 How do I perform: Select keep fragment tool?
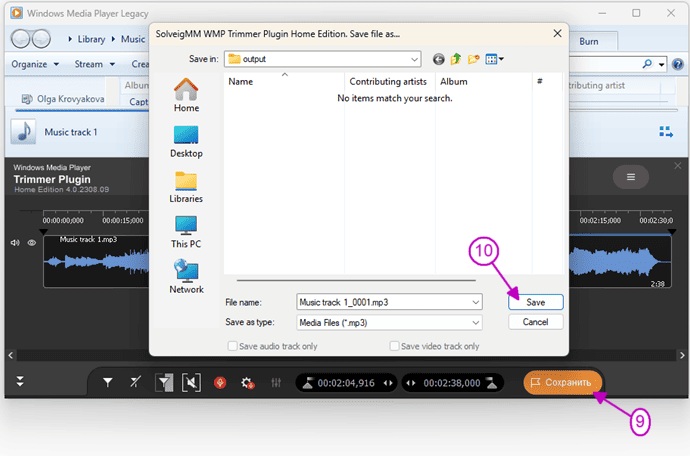[164, 382]
